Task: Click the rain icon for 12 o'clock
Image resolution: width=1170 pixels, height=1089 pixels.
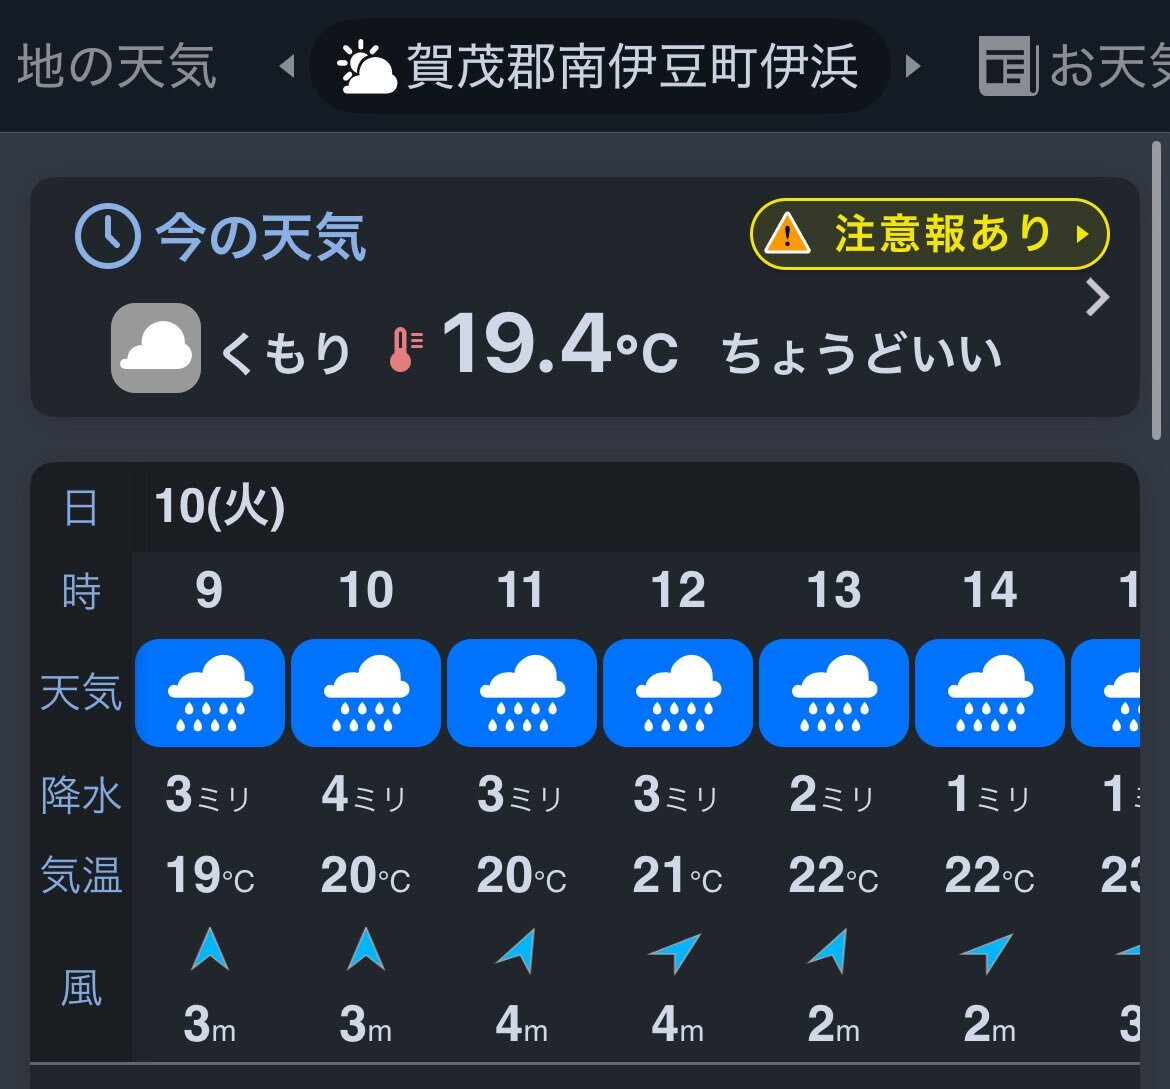Action: pos(678,693)
